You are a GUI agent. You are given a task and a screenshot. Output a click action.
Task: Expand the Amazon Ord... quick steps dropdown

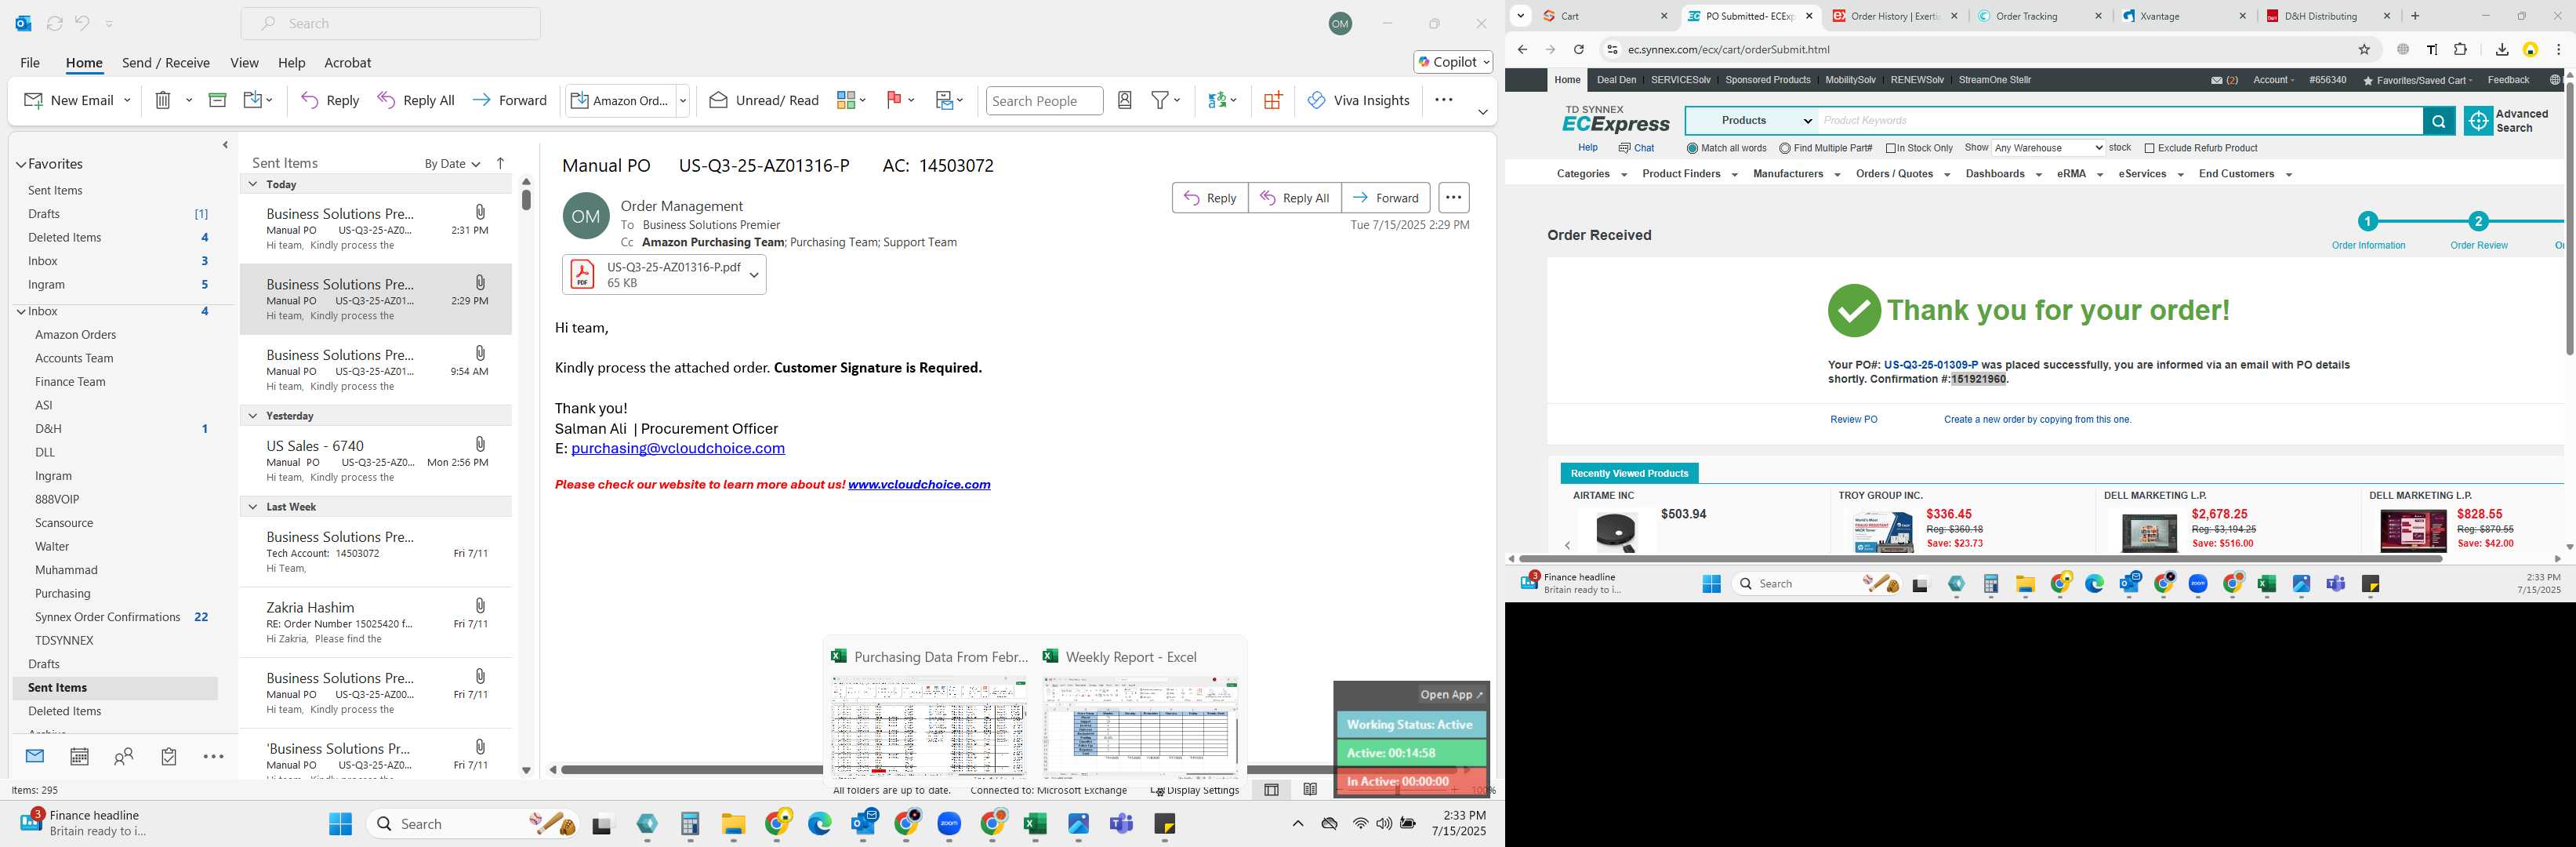pos(683,100)
